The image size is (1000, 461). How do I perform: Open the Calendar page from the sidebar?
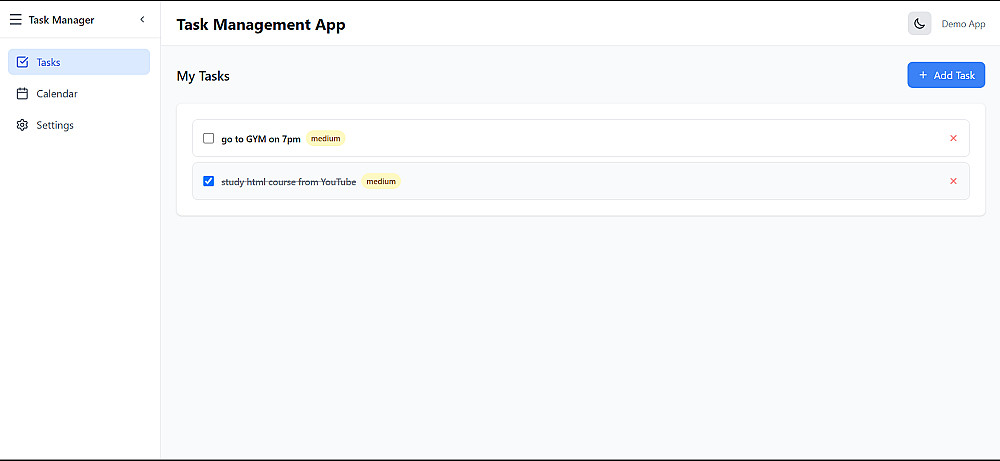click(x=56, y=94)
